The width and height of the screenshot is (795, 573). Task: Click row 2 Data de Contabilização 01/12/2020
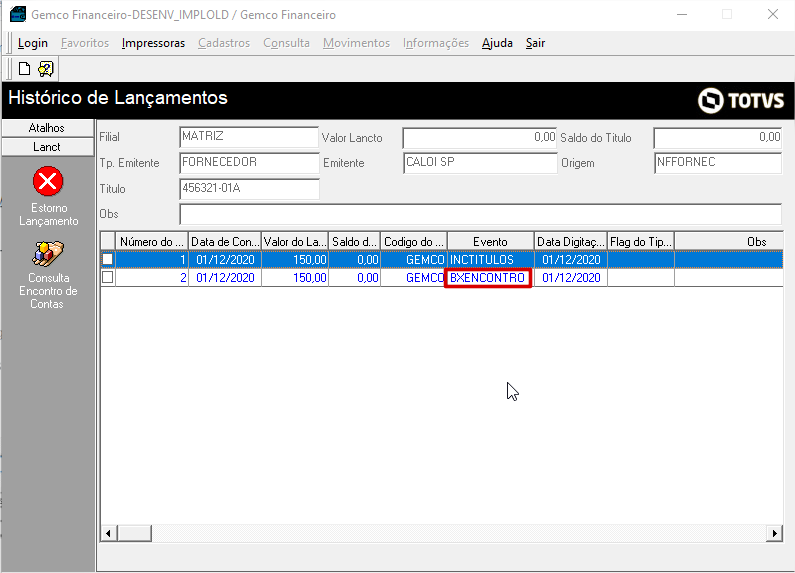225,278
